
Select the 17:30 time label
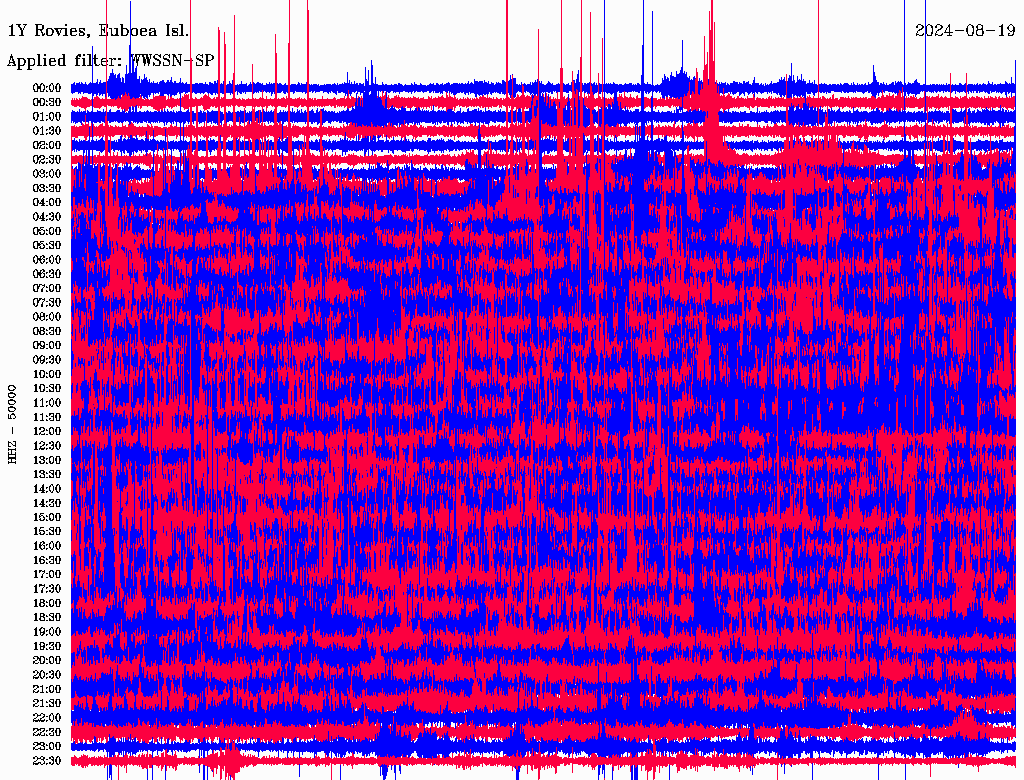click(47, 589)
